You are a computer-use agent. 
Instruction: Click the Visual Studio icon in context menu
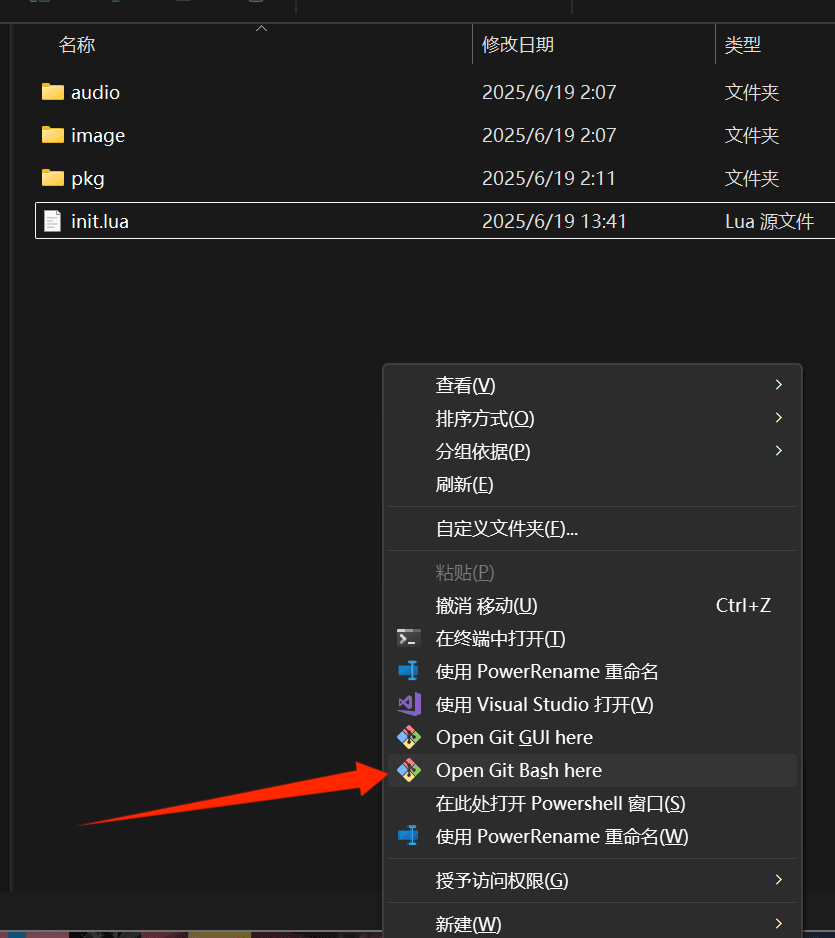point(409,704)
